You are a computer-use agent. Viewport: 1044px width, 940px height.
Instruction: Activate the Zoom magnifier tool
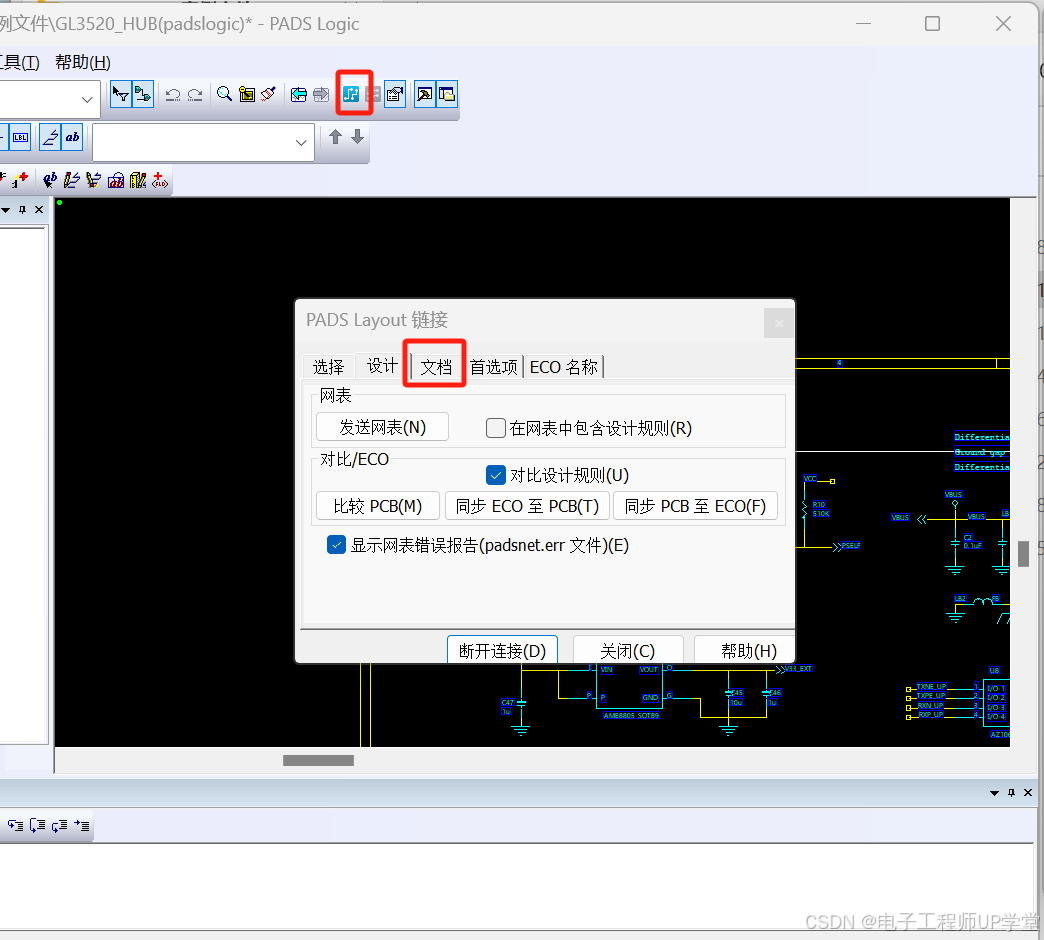pos(224,94)
